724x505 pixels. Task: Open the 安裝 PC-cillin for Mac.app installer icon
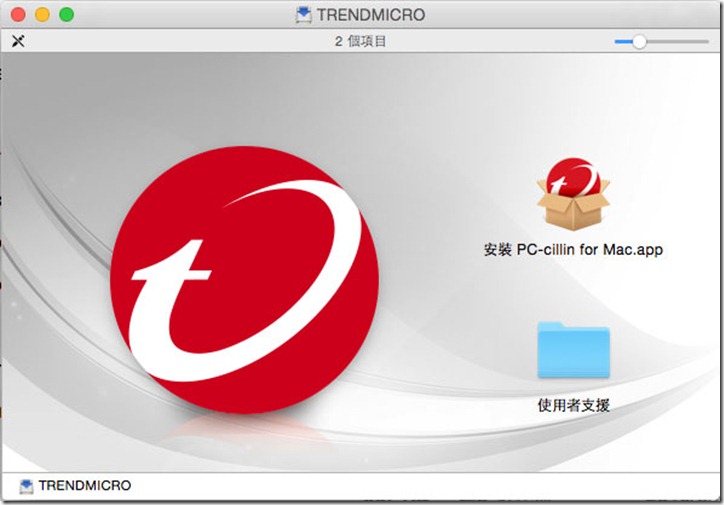[573, 194]
